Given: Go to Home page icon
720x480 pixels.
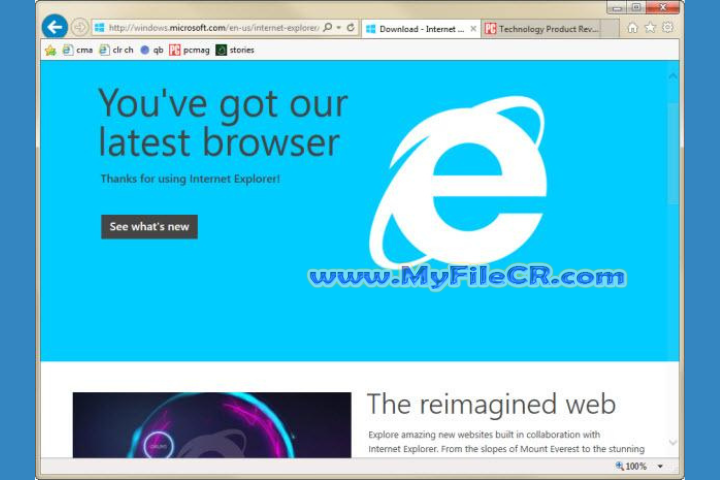Looking at the screenshot, I should click(x=632, y=28).
